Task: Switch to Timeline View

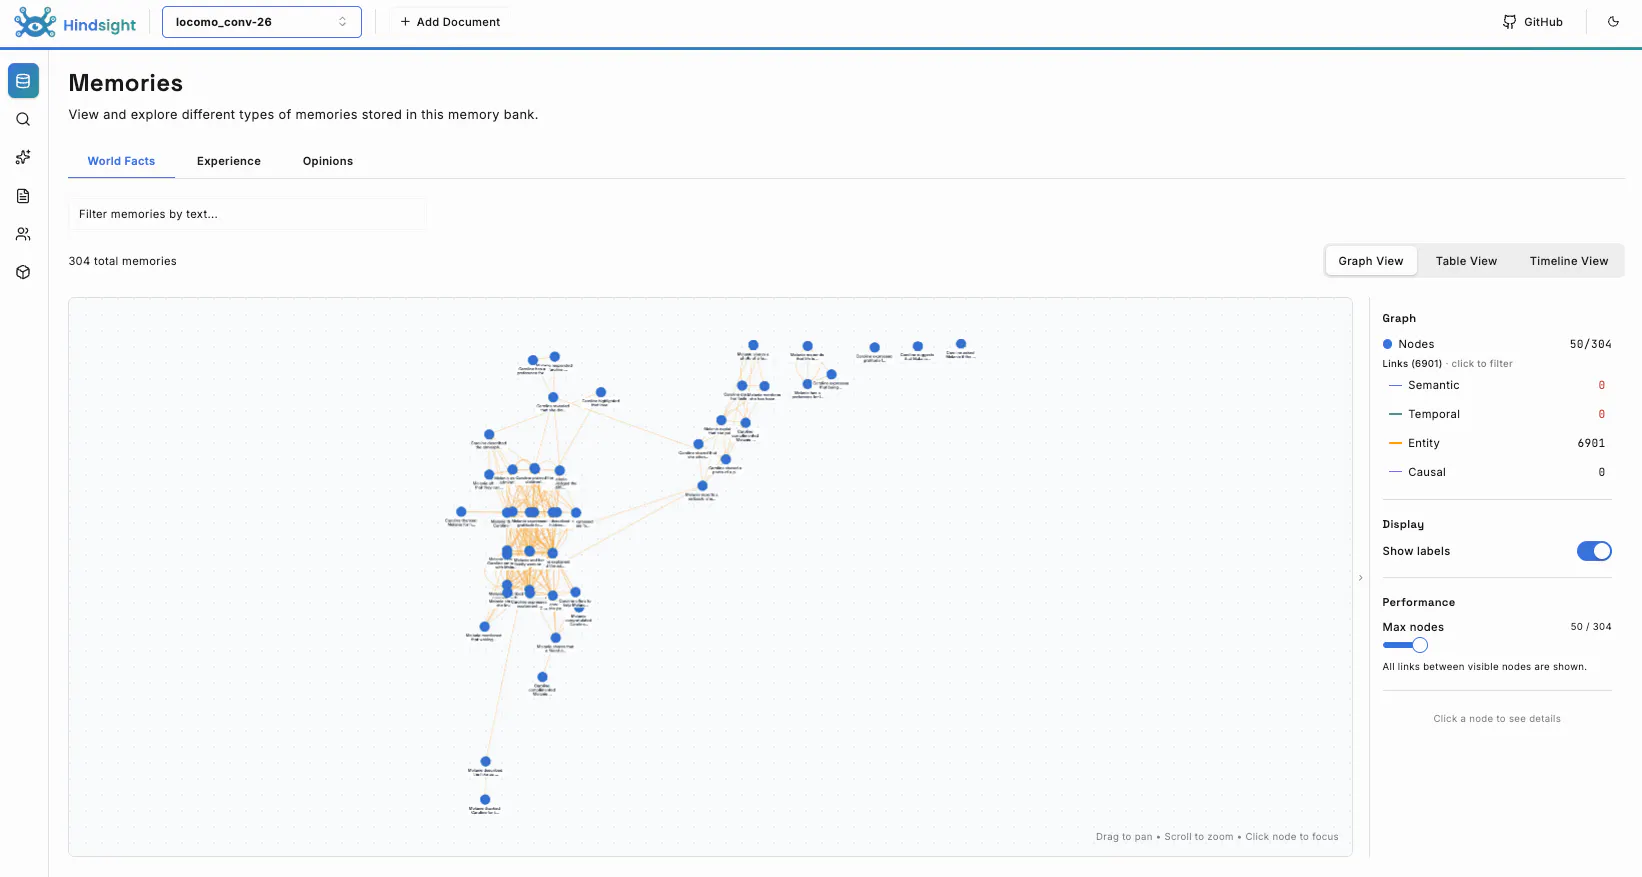Action: point(1569,261)
